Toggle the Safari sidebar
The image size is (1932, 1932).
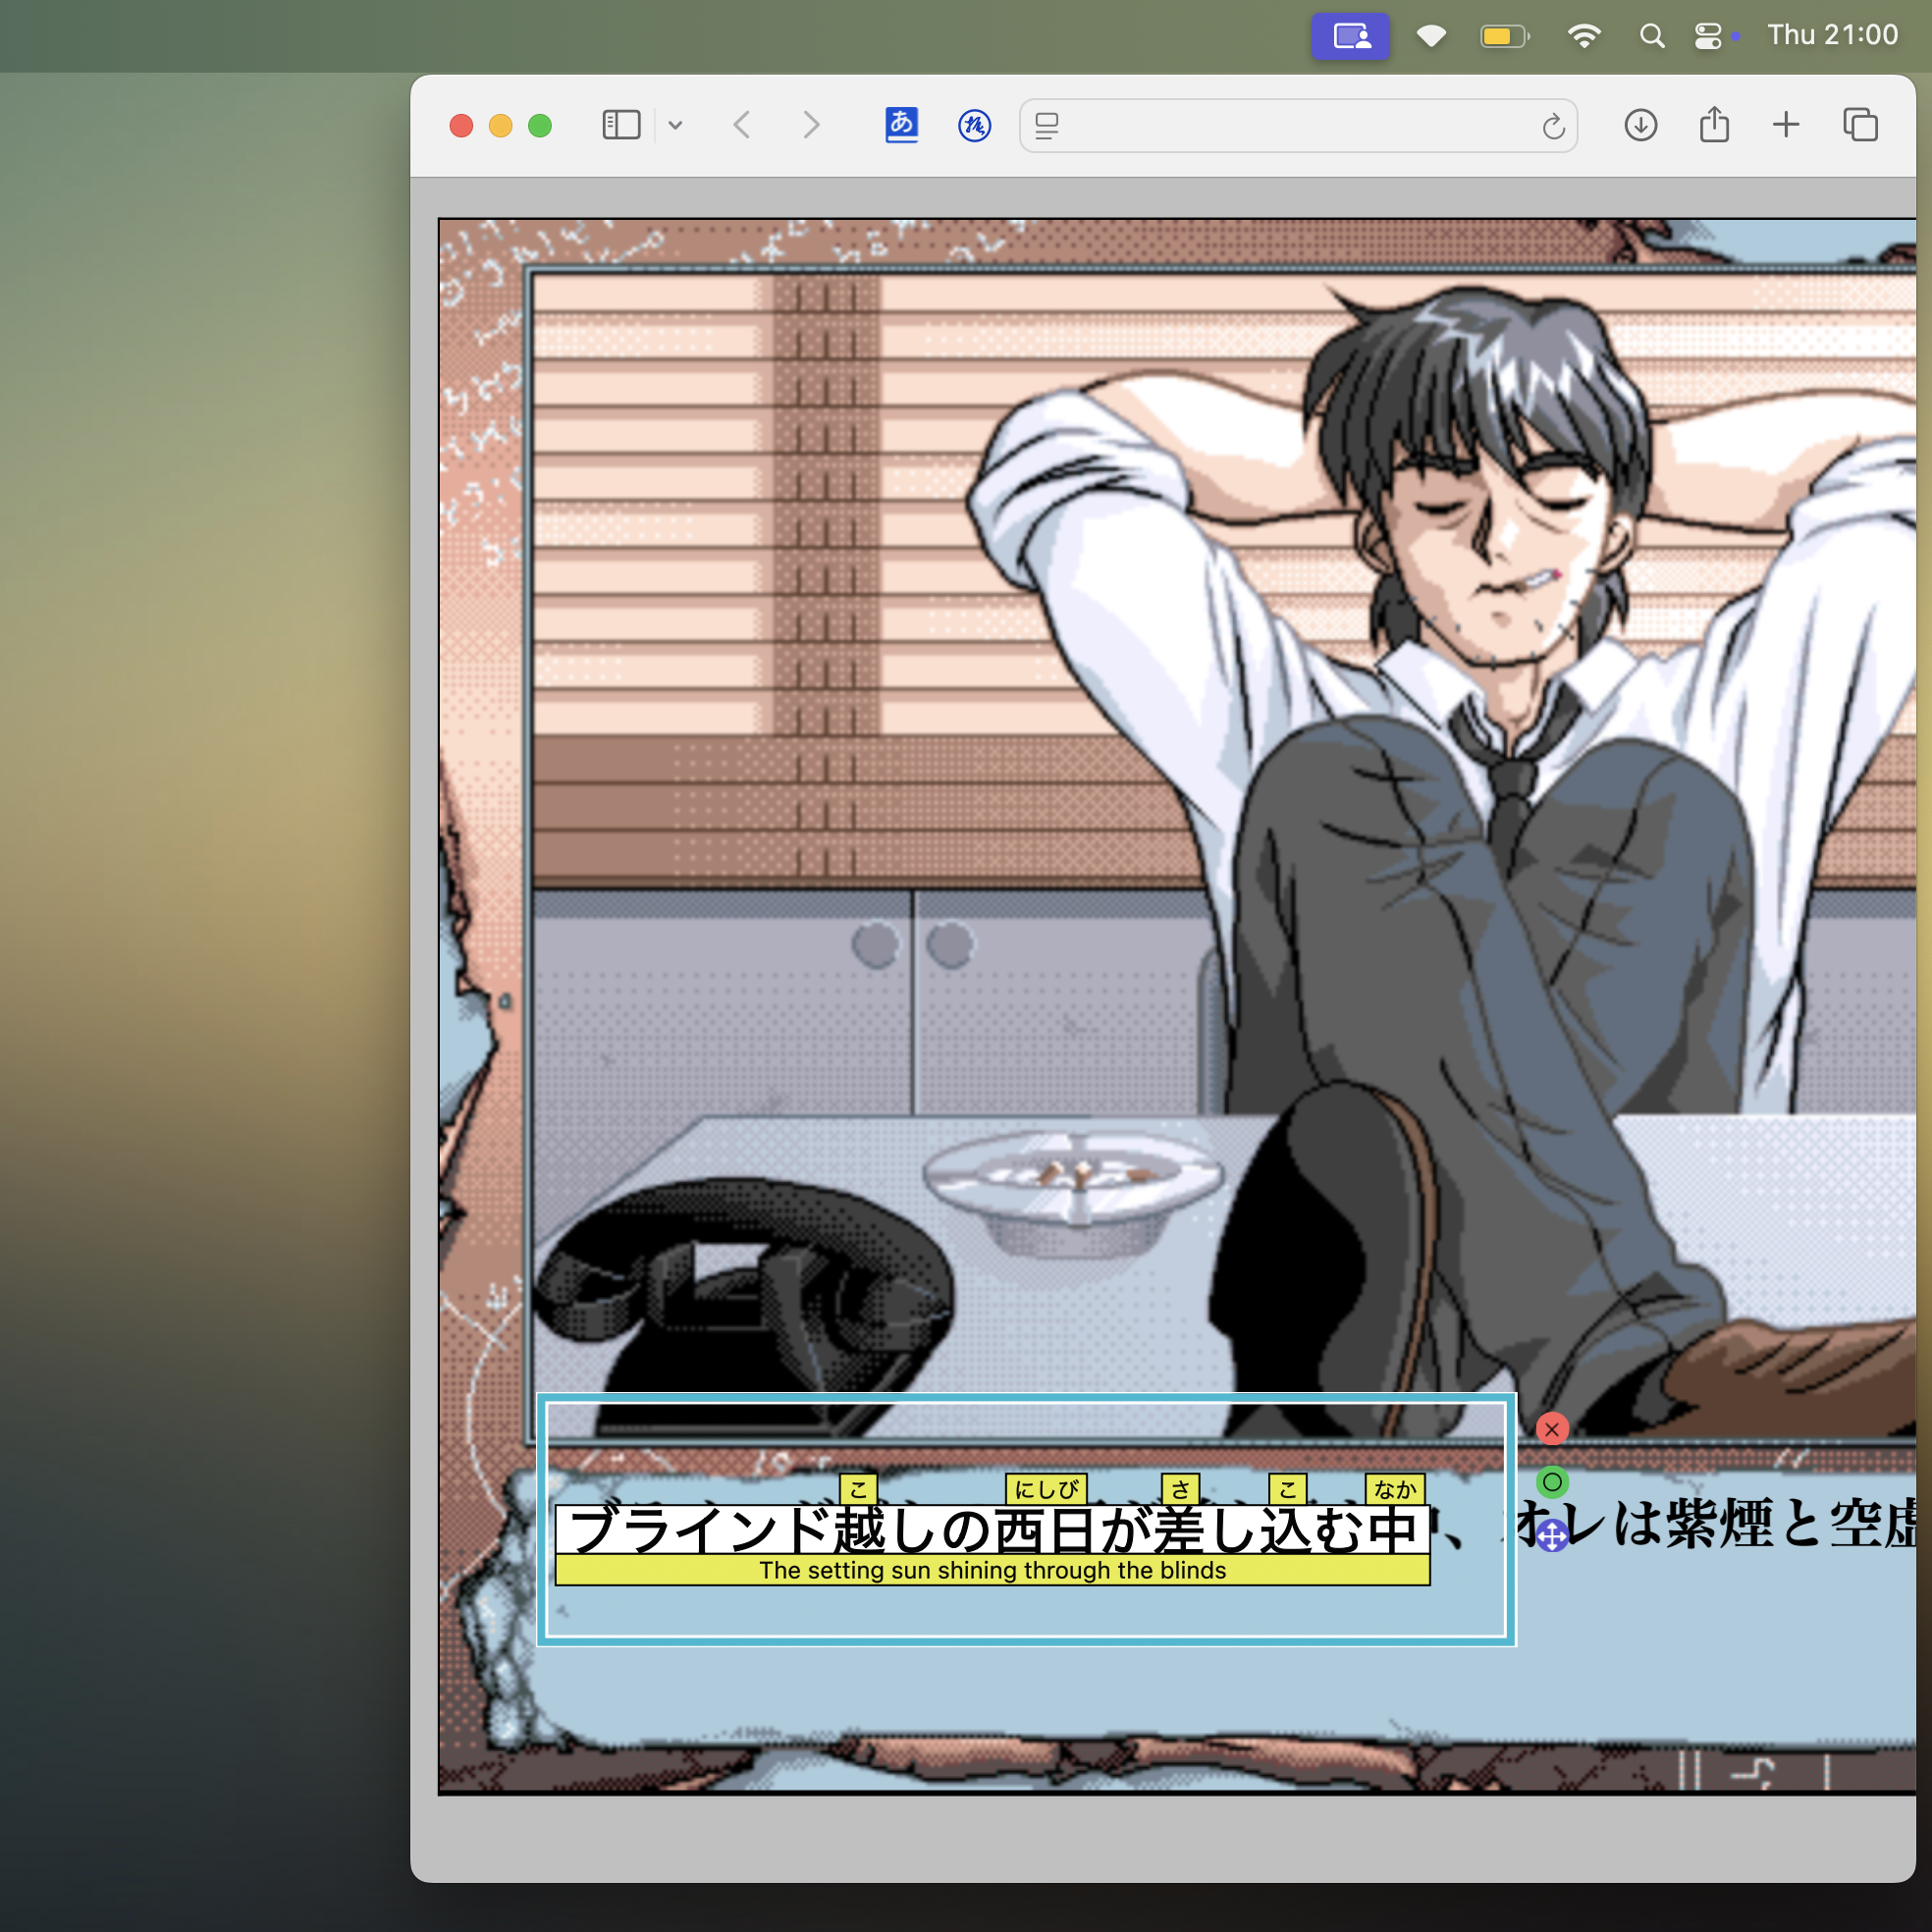tap(621, 125)
